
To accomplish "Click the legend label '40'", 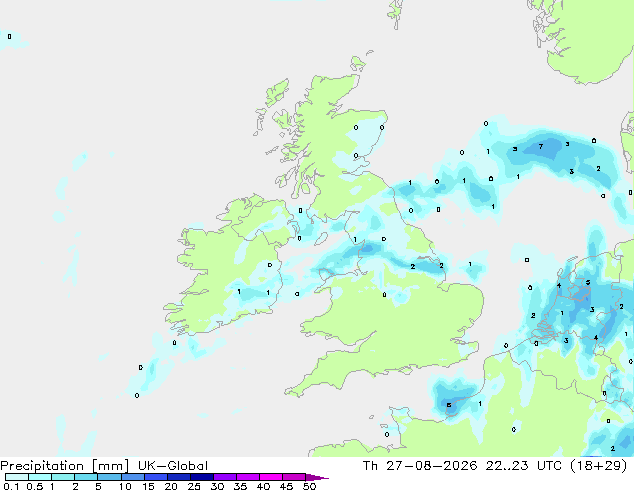I will [x=263, y=486].
